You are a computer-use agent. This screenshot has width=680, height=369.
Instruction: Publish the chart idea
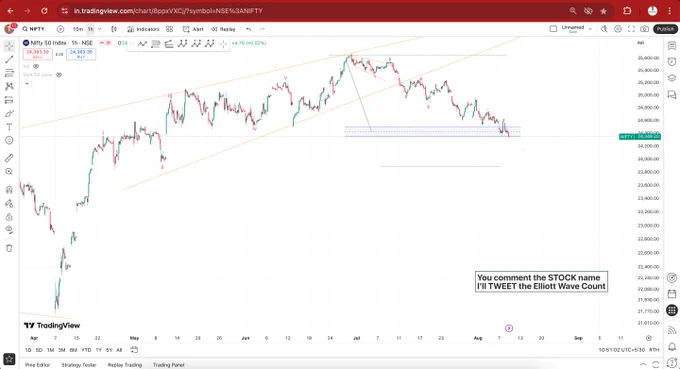coord(665,29)
